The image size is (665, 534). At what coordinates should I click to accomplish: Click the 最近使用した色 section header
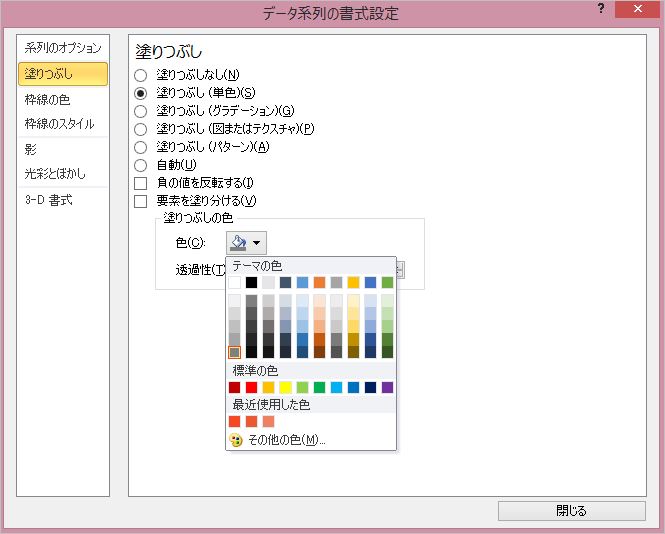(x=271, y=405)
